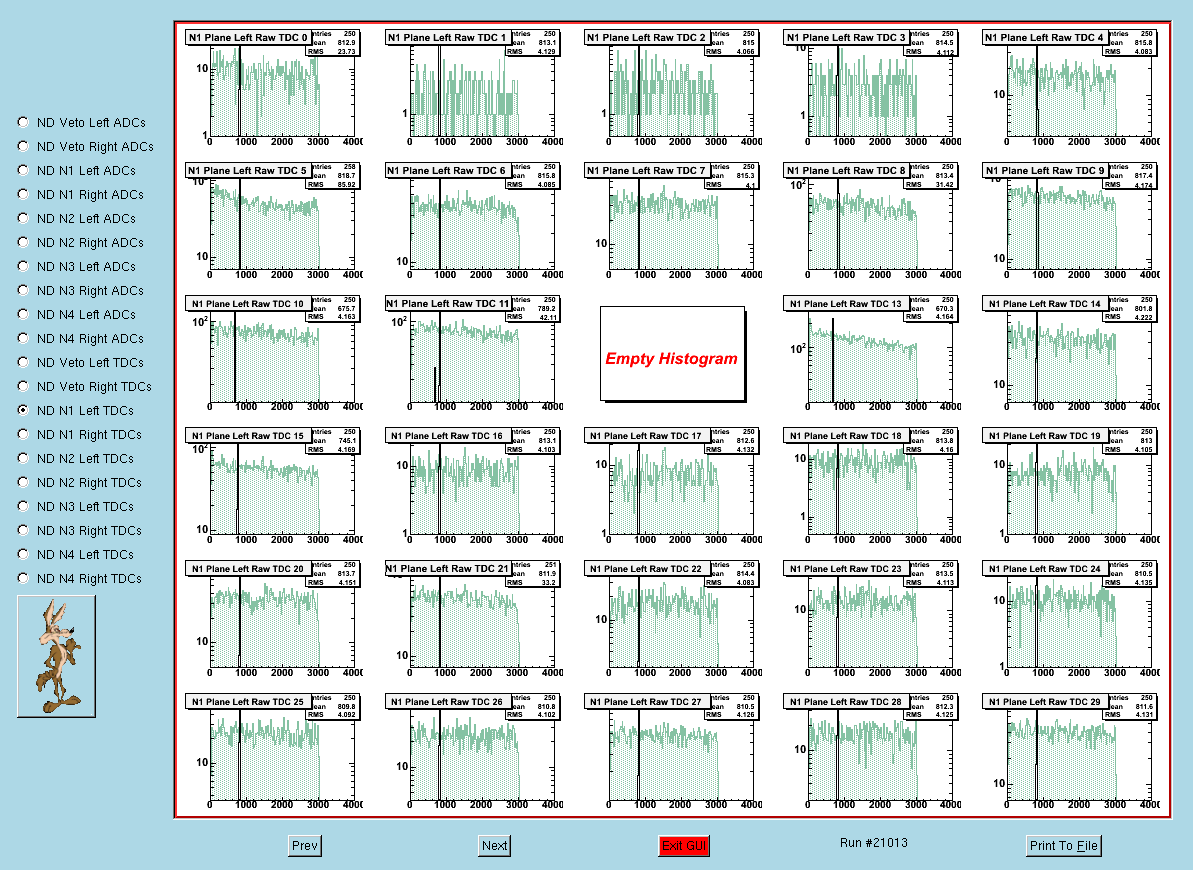This screenshot has height=870, width=1193.
Task: Switch to ND Veto Left TDCs
Action: pyautogui.click(x=23, y=362)
